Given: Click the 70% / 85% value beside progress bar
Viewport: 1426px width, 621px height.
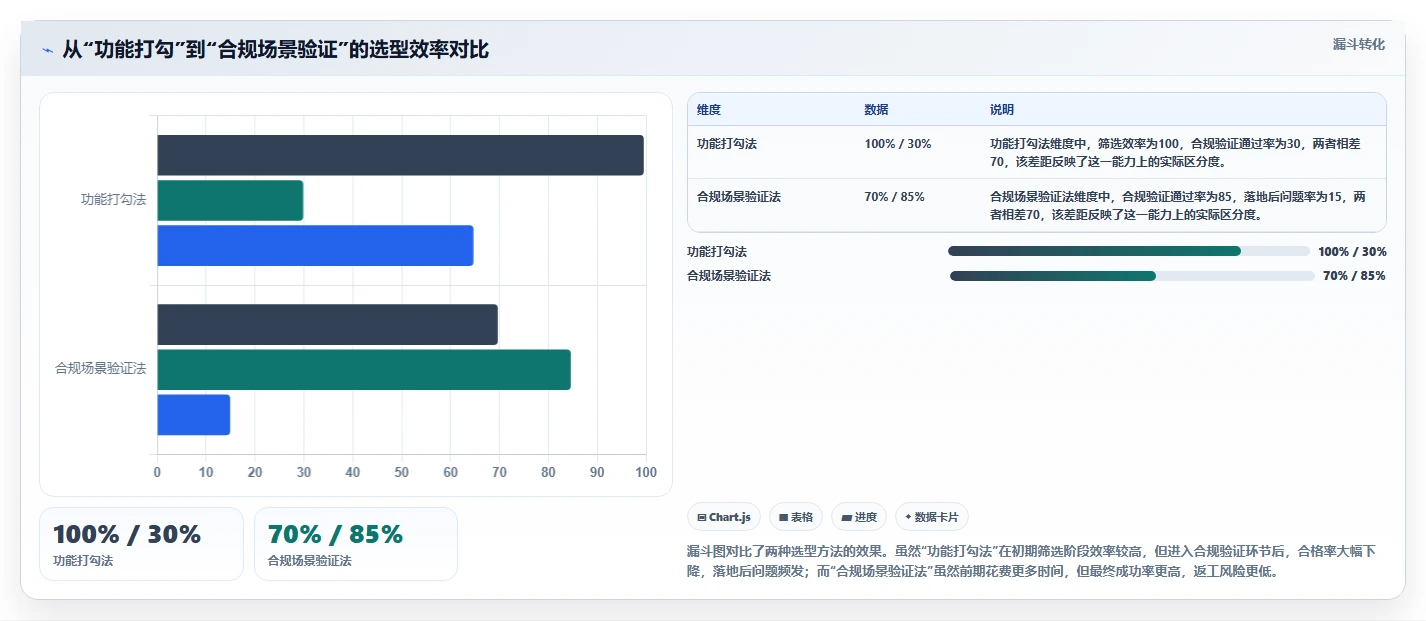Looking at the screenshot, I should pos(1354,276).
